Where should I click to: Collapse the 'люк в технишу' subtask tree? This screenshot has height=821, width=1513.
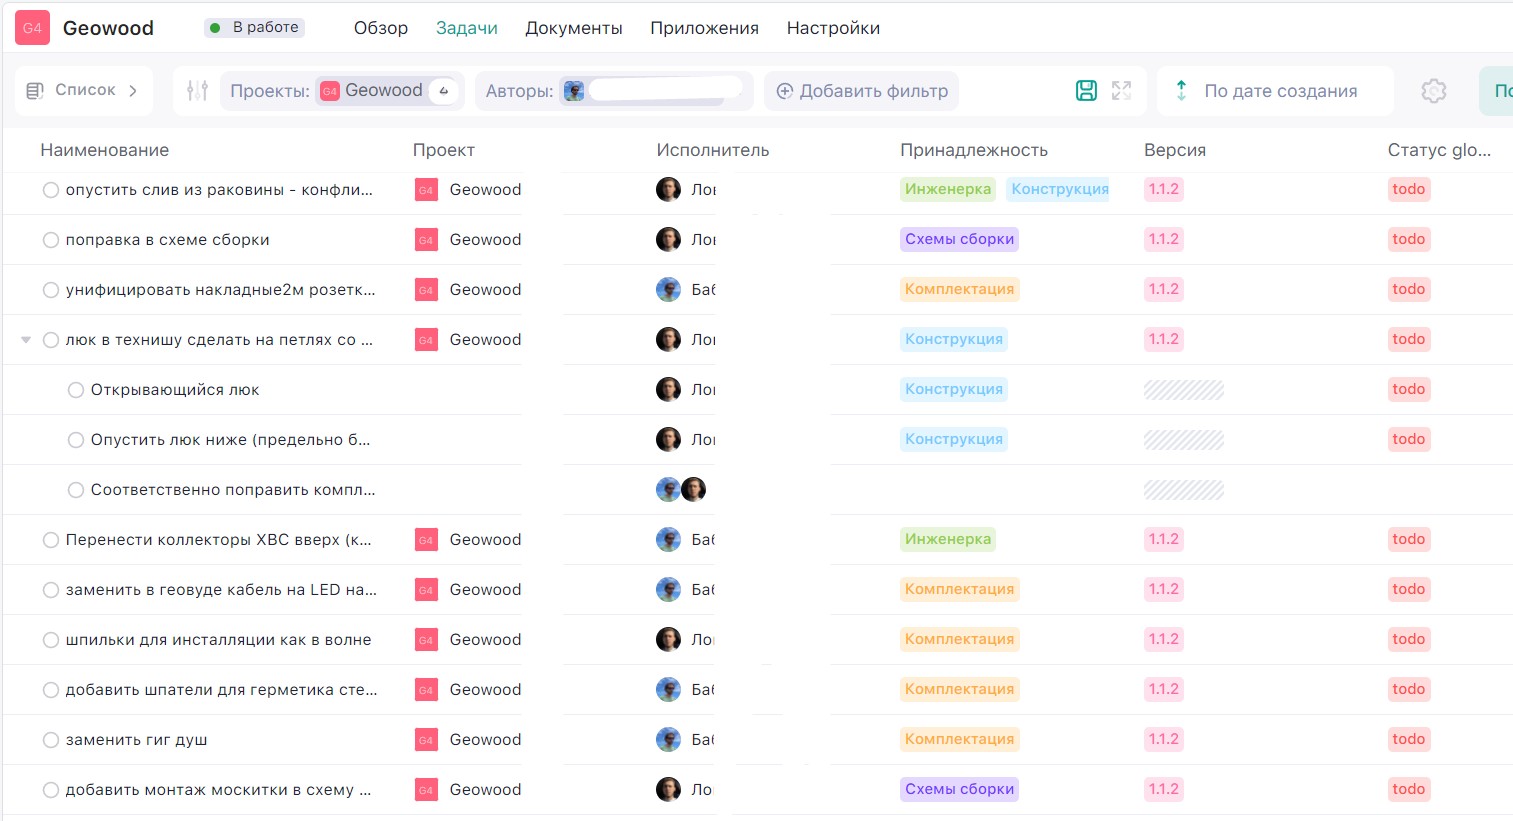26,340
